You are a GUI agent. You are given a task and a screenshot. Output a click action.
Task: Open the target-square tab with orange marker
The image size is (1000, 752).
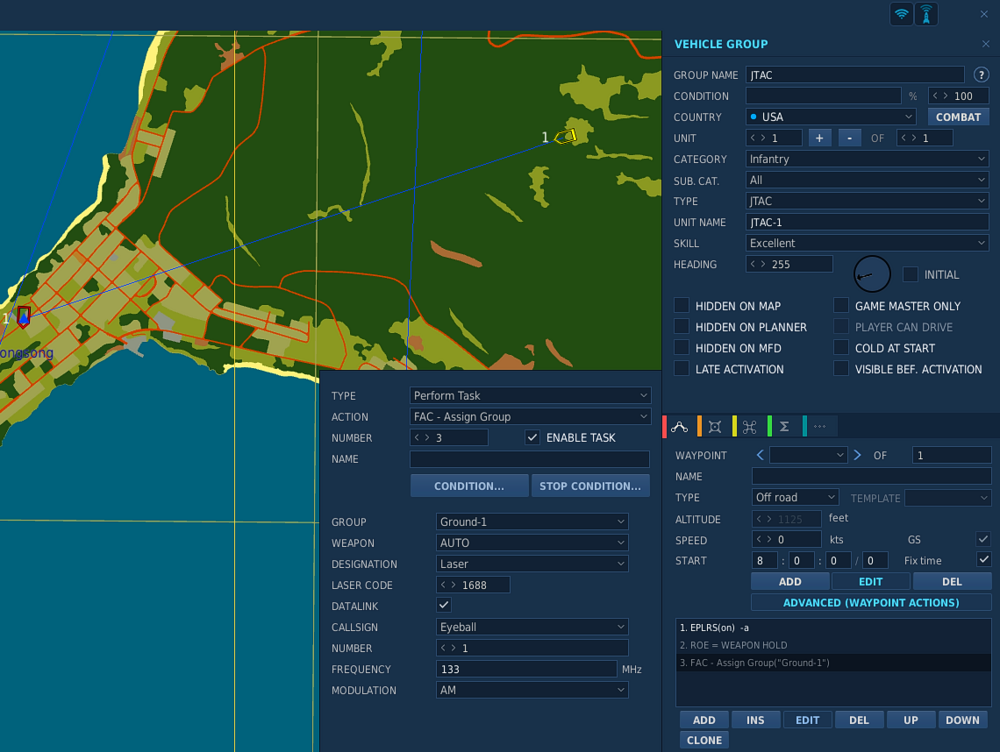[715, 426]
